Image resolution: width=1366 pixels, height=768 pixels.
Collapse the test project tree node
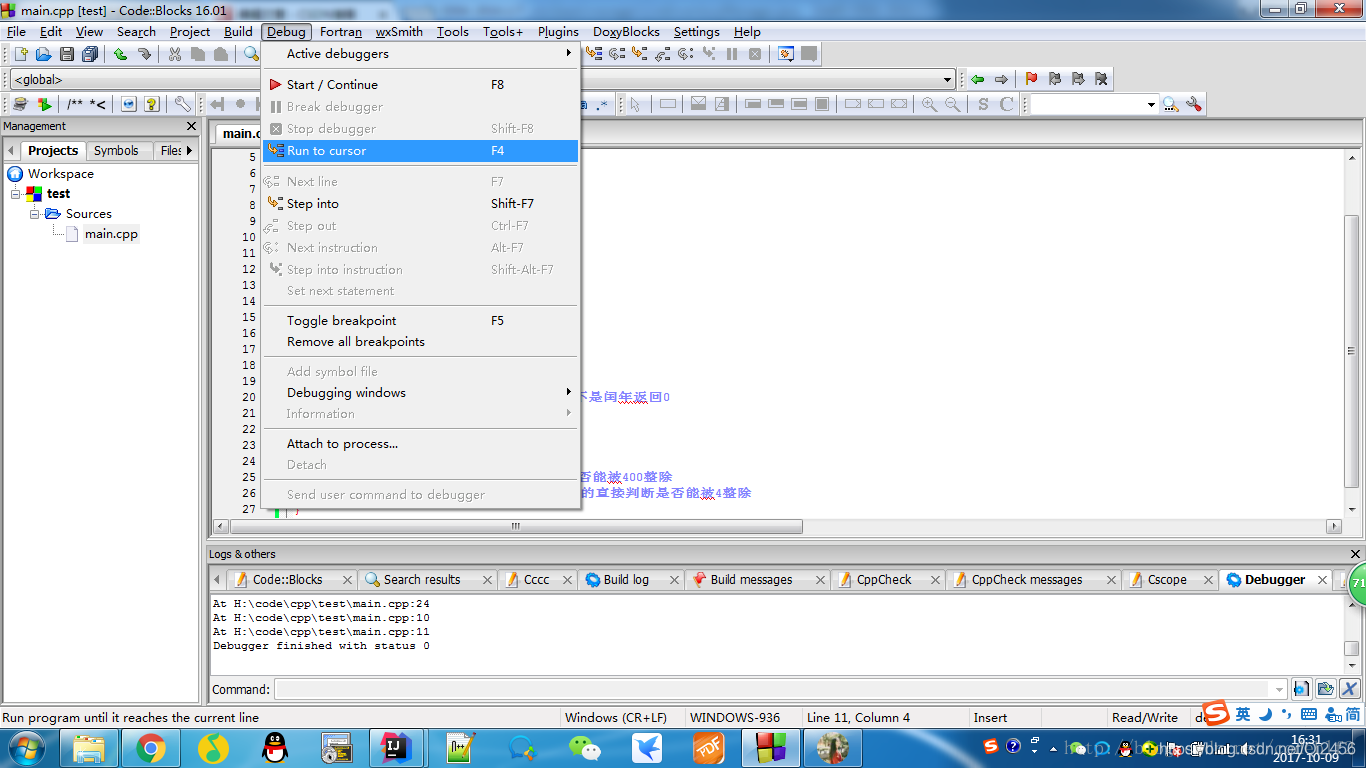pyautogui.click(x=16, y=194)
